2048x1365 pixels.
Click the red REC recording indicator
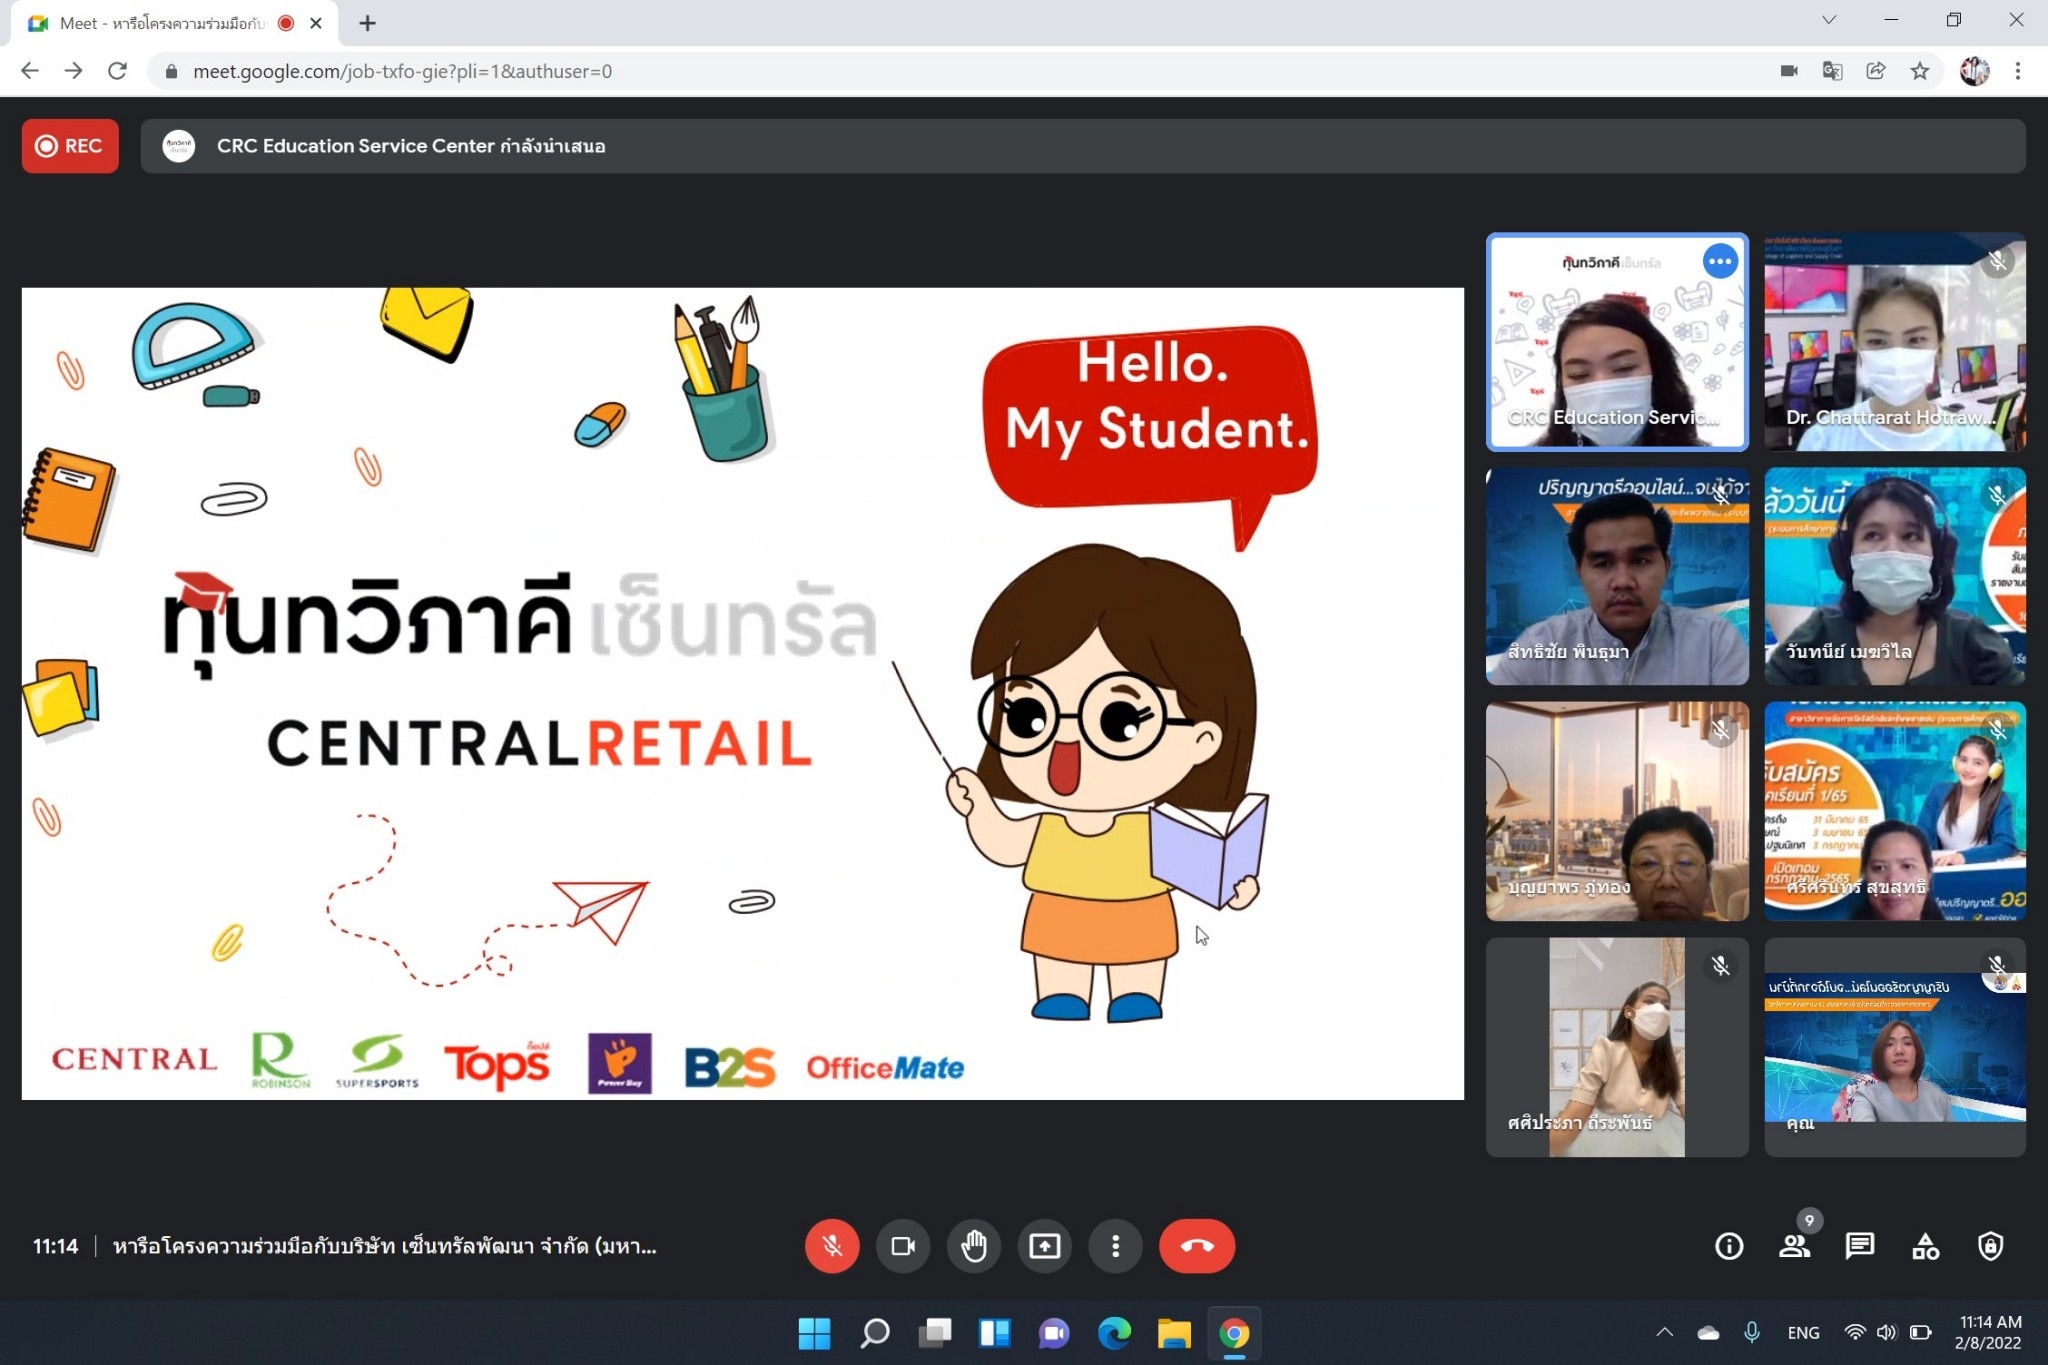pyautogui.click(x=70, y=146)
